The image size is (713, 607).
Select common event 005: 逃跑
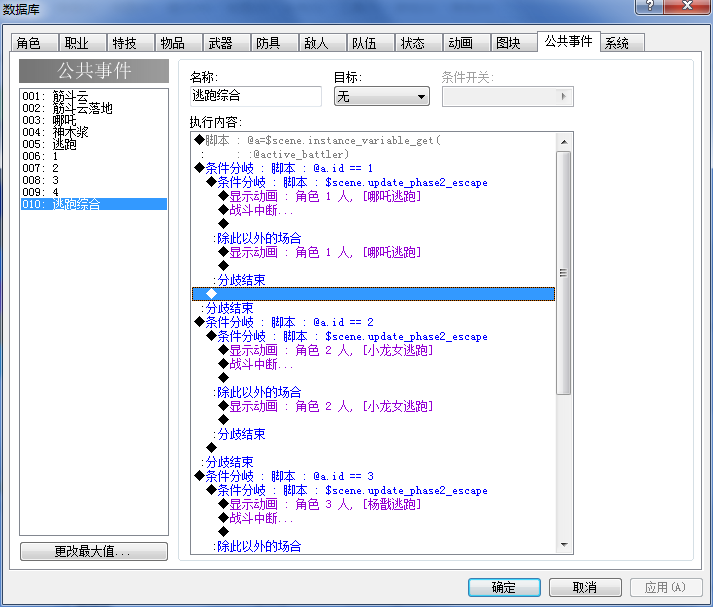coord(94,144)
